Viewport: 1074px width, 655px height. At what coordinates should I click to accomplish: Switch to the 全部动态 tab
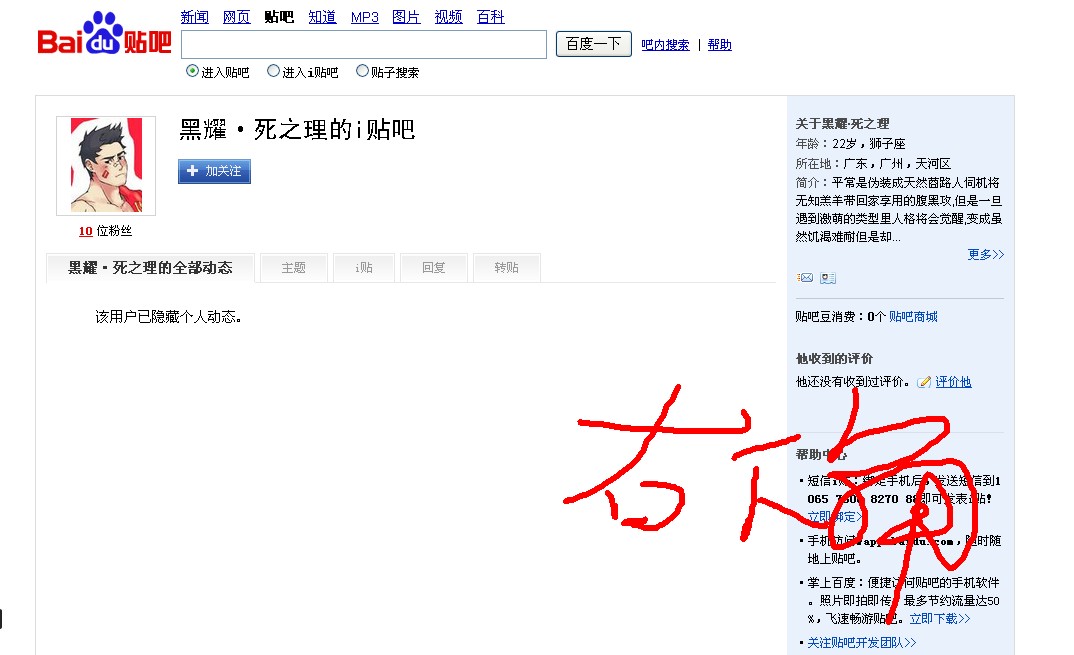click(150, 268)
